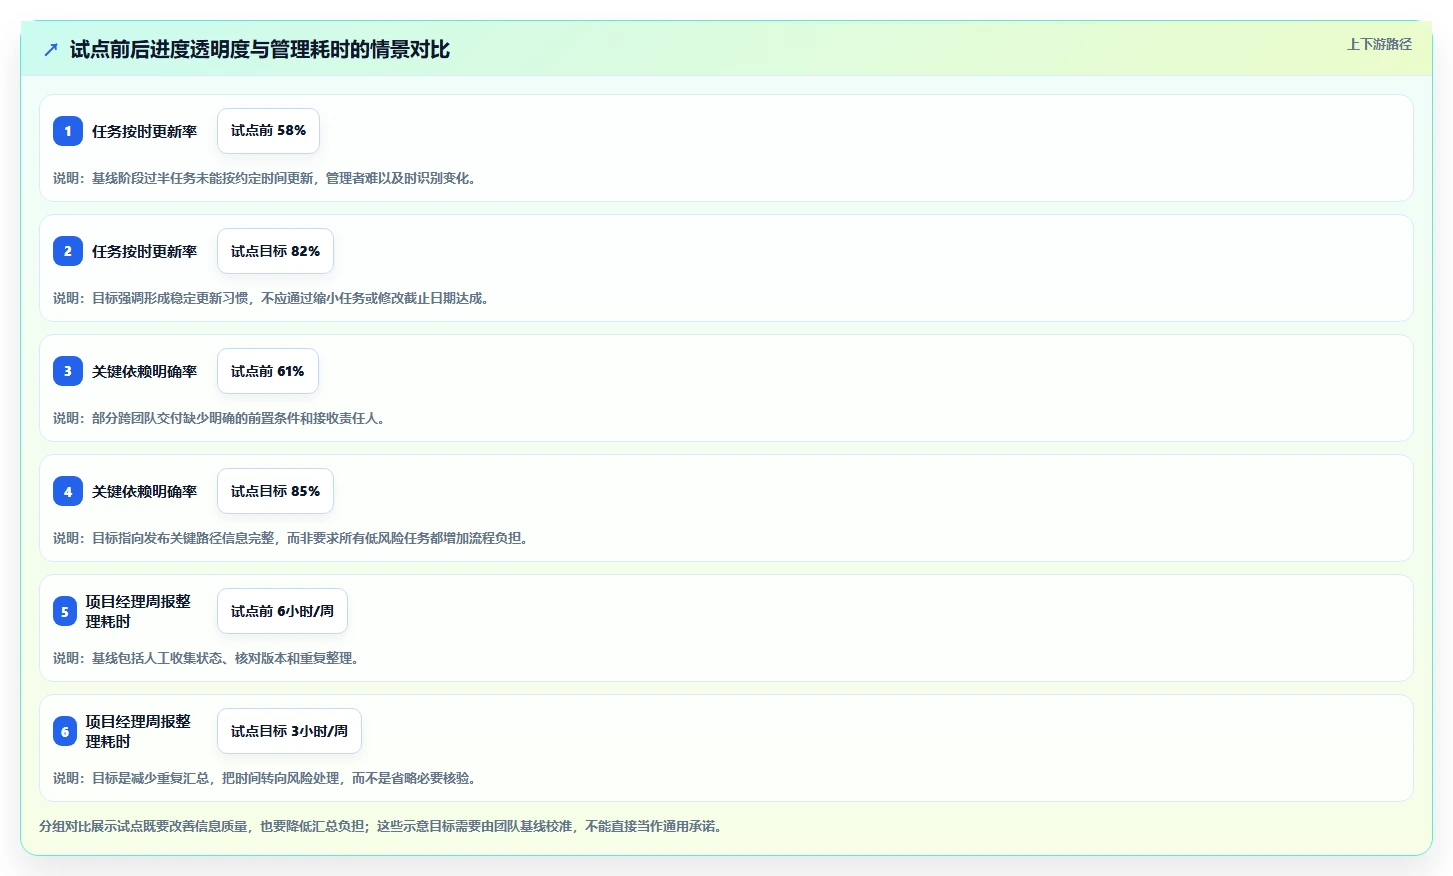The height and width of the screenshot is (876, 1453).
Task: Click number badge 3 on third card
Action: 68,371
